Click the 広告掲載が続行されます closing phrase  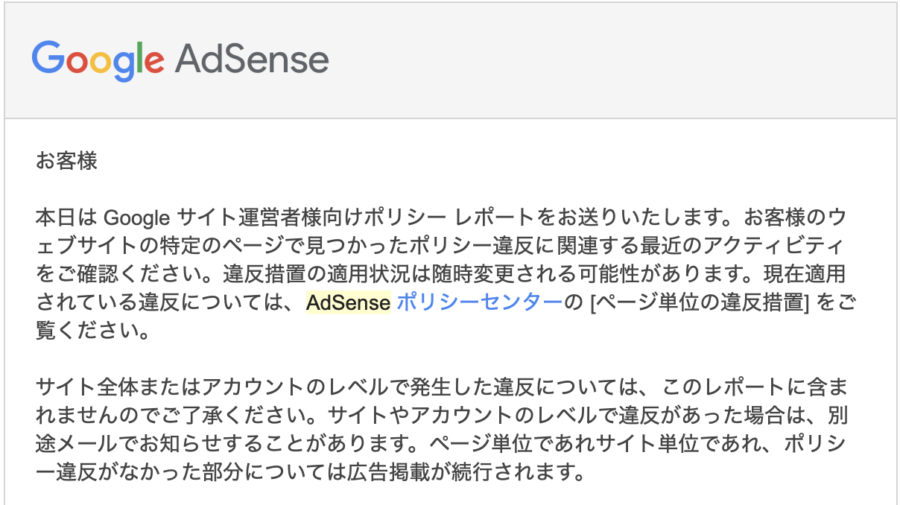click(465, 472)
